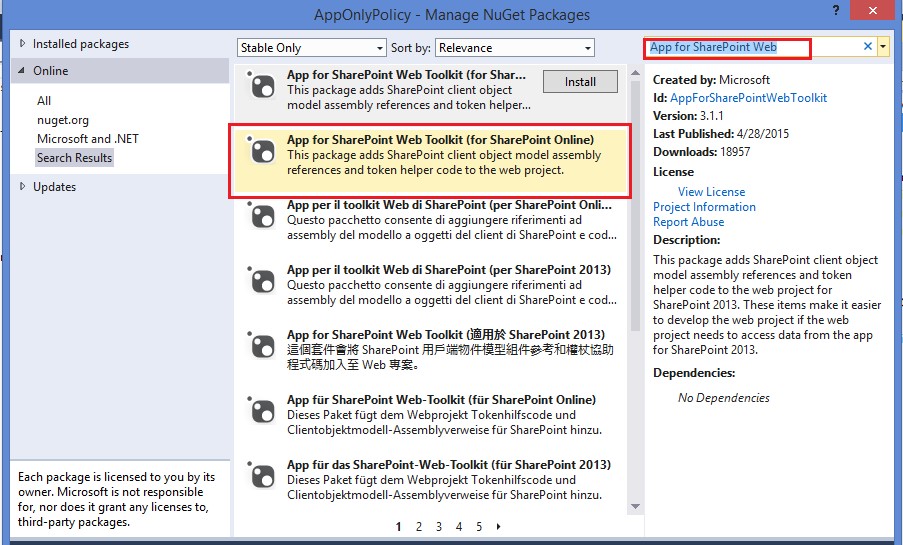Click the No Dependencies text

click(x=723, y=398)
